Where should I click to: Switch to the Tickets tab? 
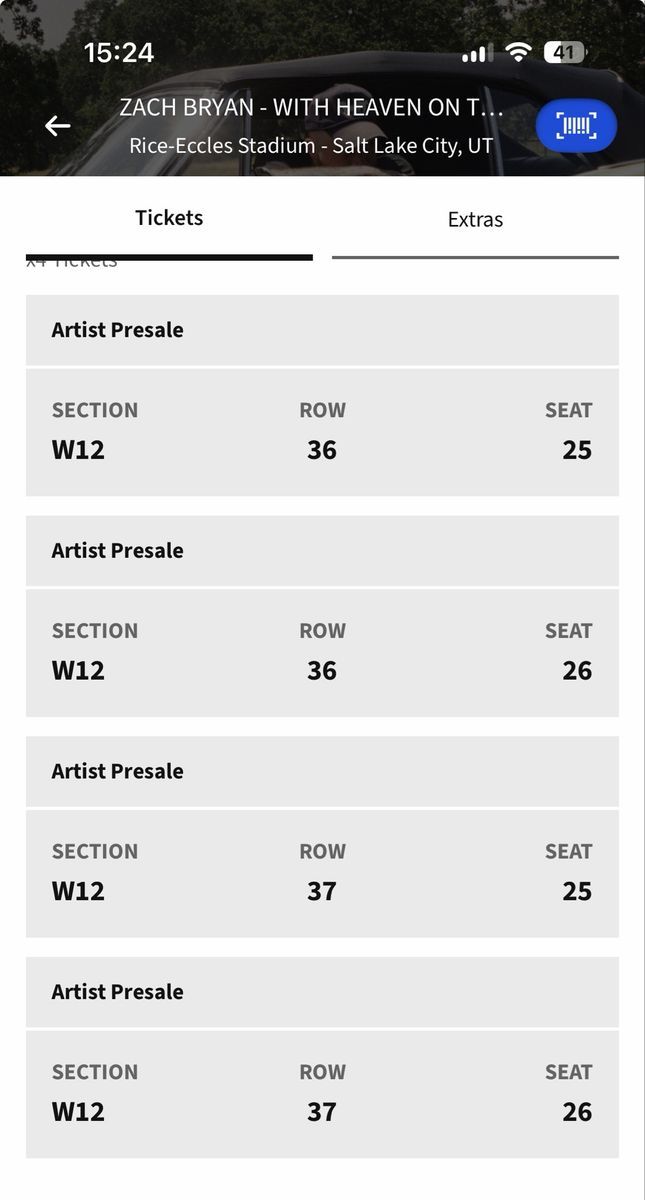pos(169,218)
